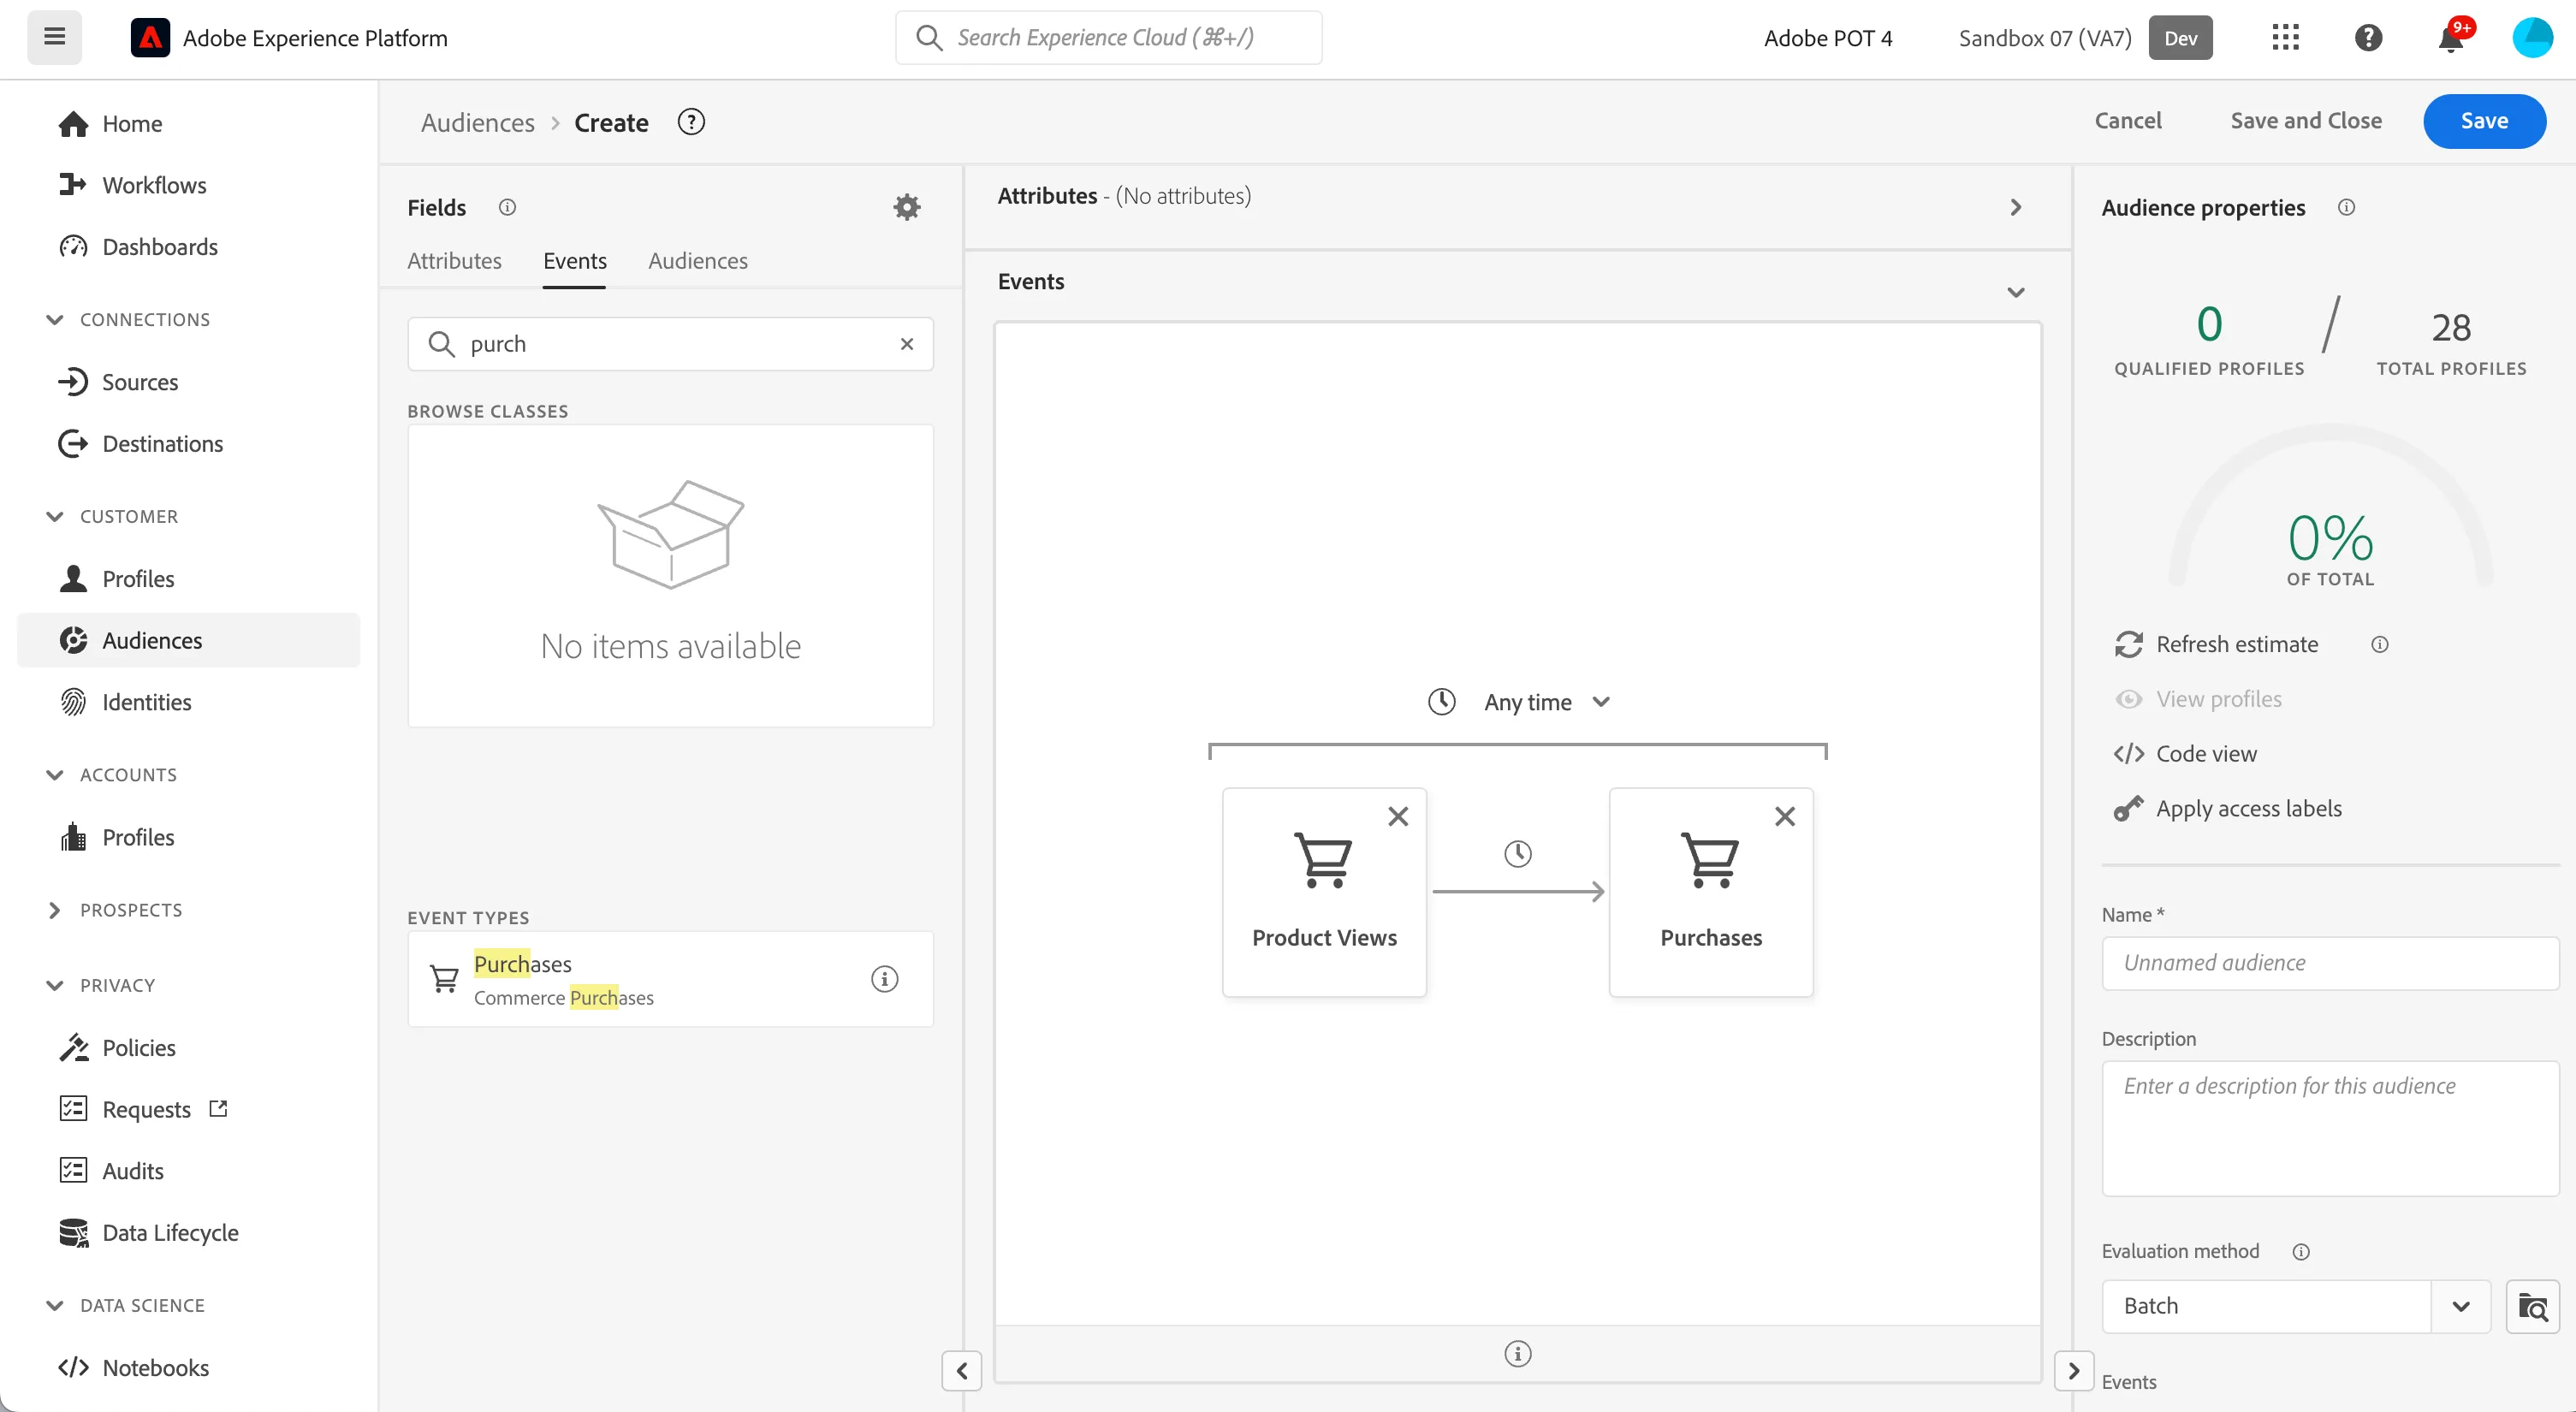
Task: Remove the Product Views event card
Action: coord(1398,816)
